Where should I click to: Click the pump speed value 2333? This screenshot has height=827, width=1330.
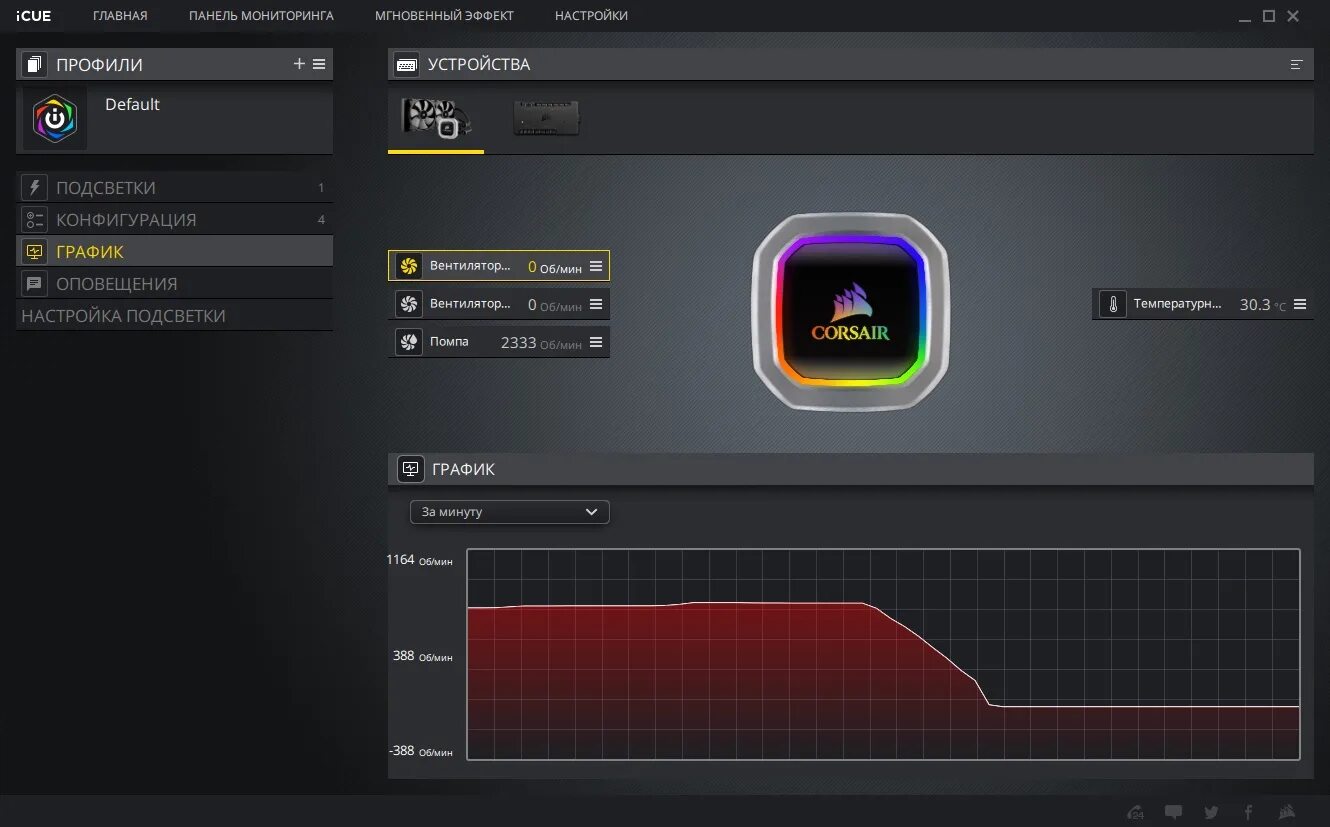(518, 342)
